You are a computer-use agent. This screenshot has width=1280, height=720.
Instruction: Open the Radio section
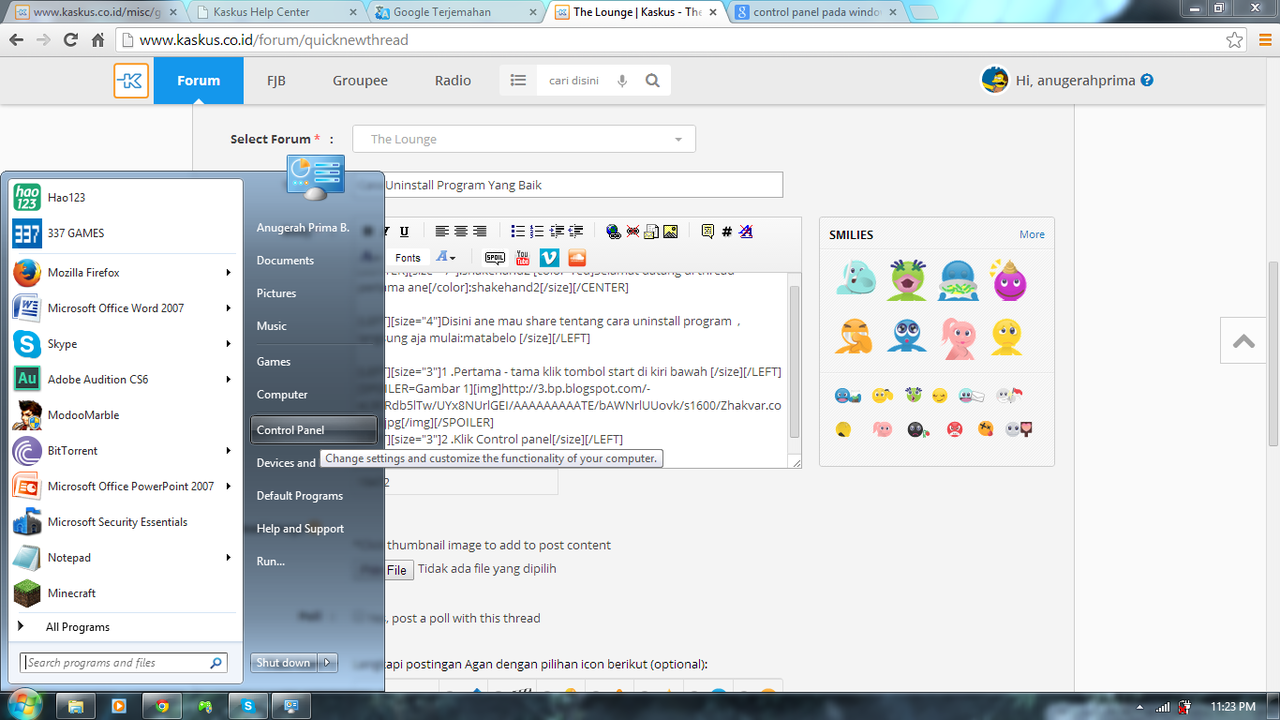click(453, 80)
